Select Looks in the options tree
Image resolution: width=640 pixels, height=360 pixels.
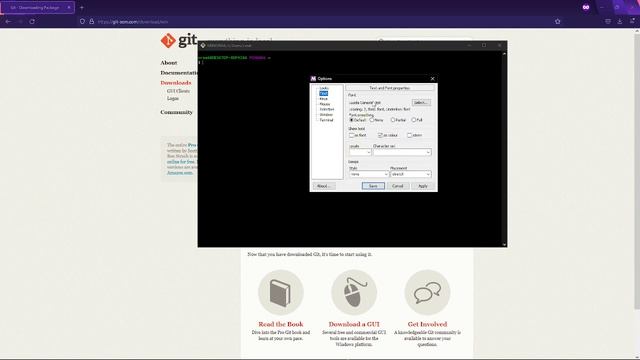tap(324, 88)
